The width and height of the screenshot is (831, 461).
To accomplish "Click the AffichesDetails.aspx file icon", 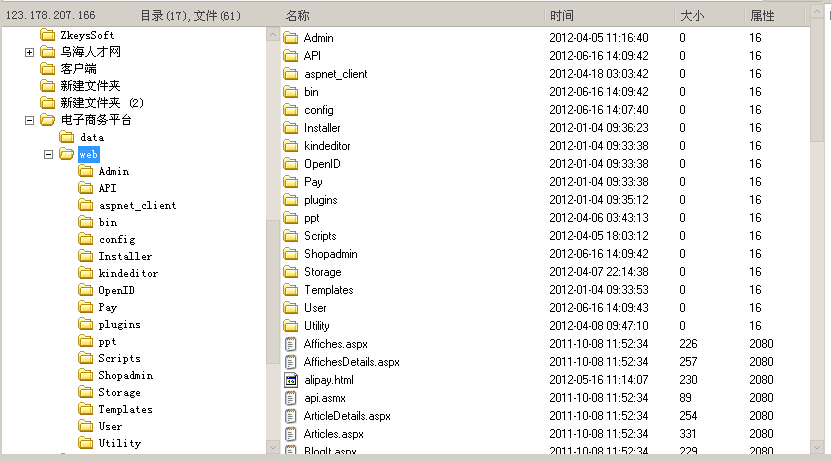I will point(290,362).
